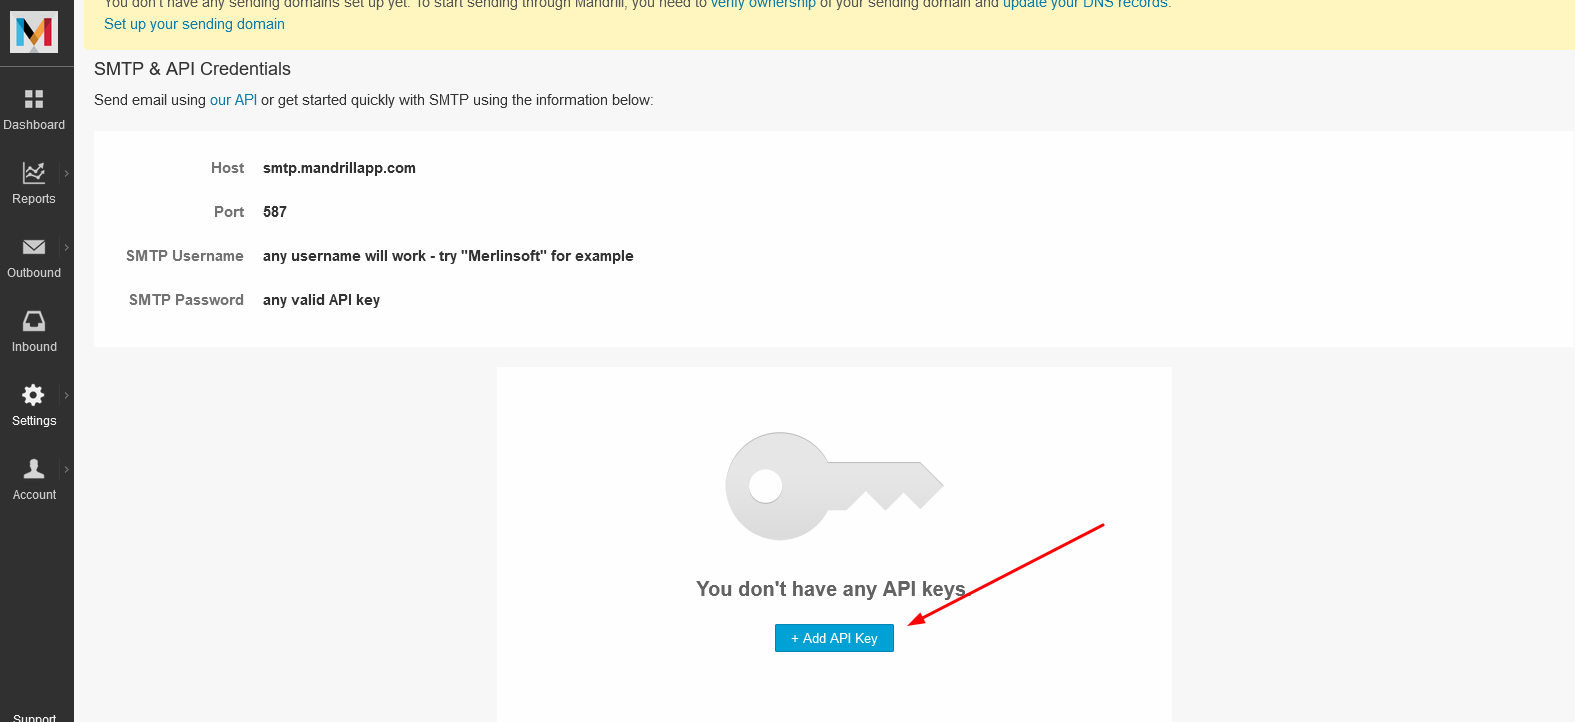Click the Add API Key button
Image resolution: width=1575 pixels, height=722 pixels.
[x=834, y=638]
